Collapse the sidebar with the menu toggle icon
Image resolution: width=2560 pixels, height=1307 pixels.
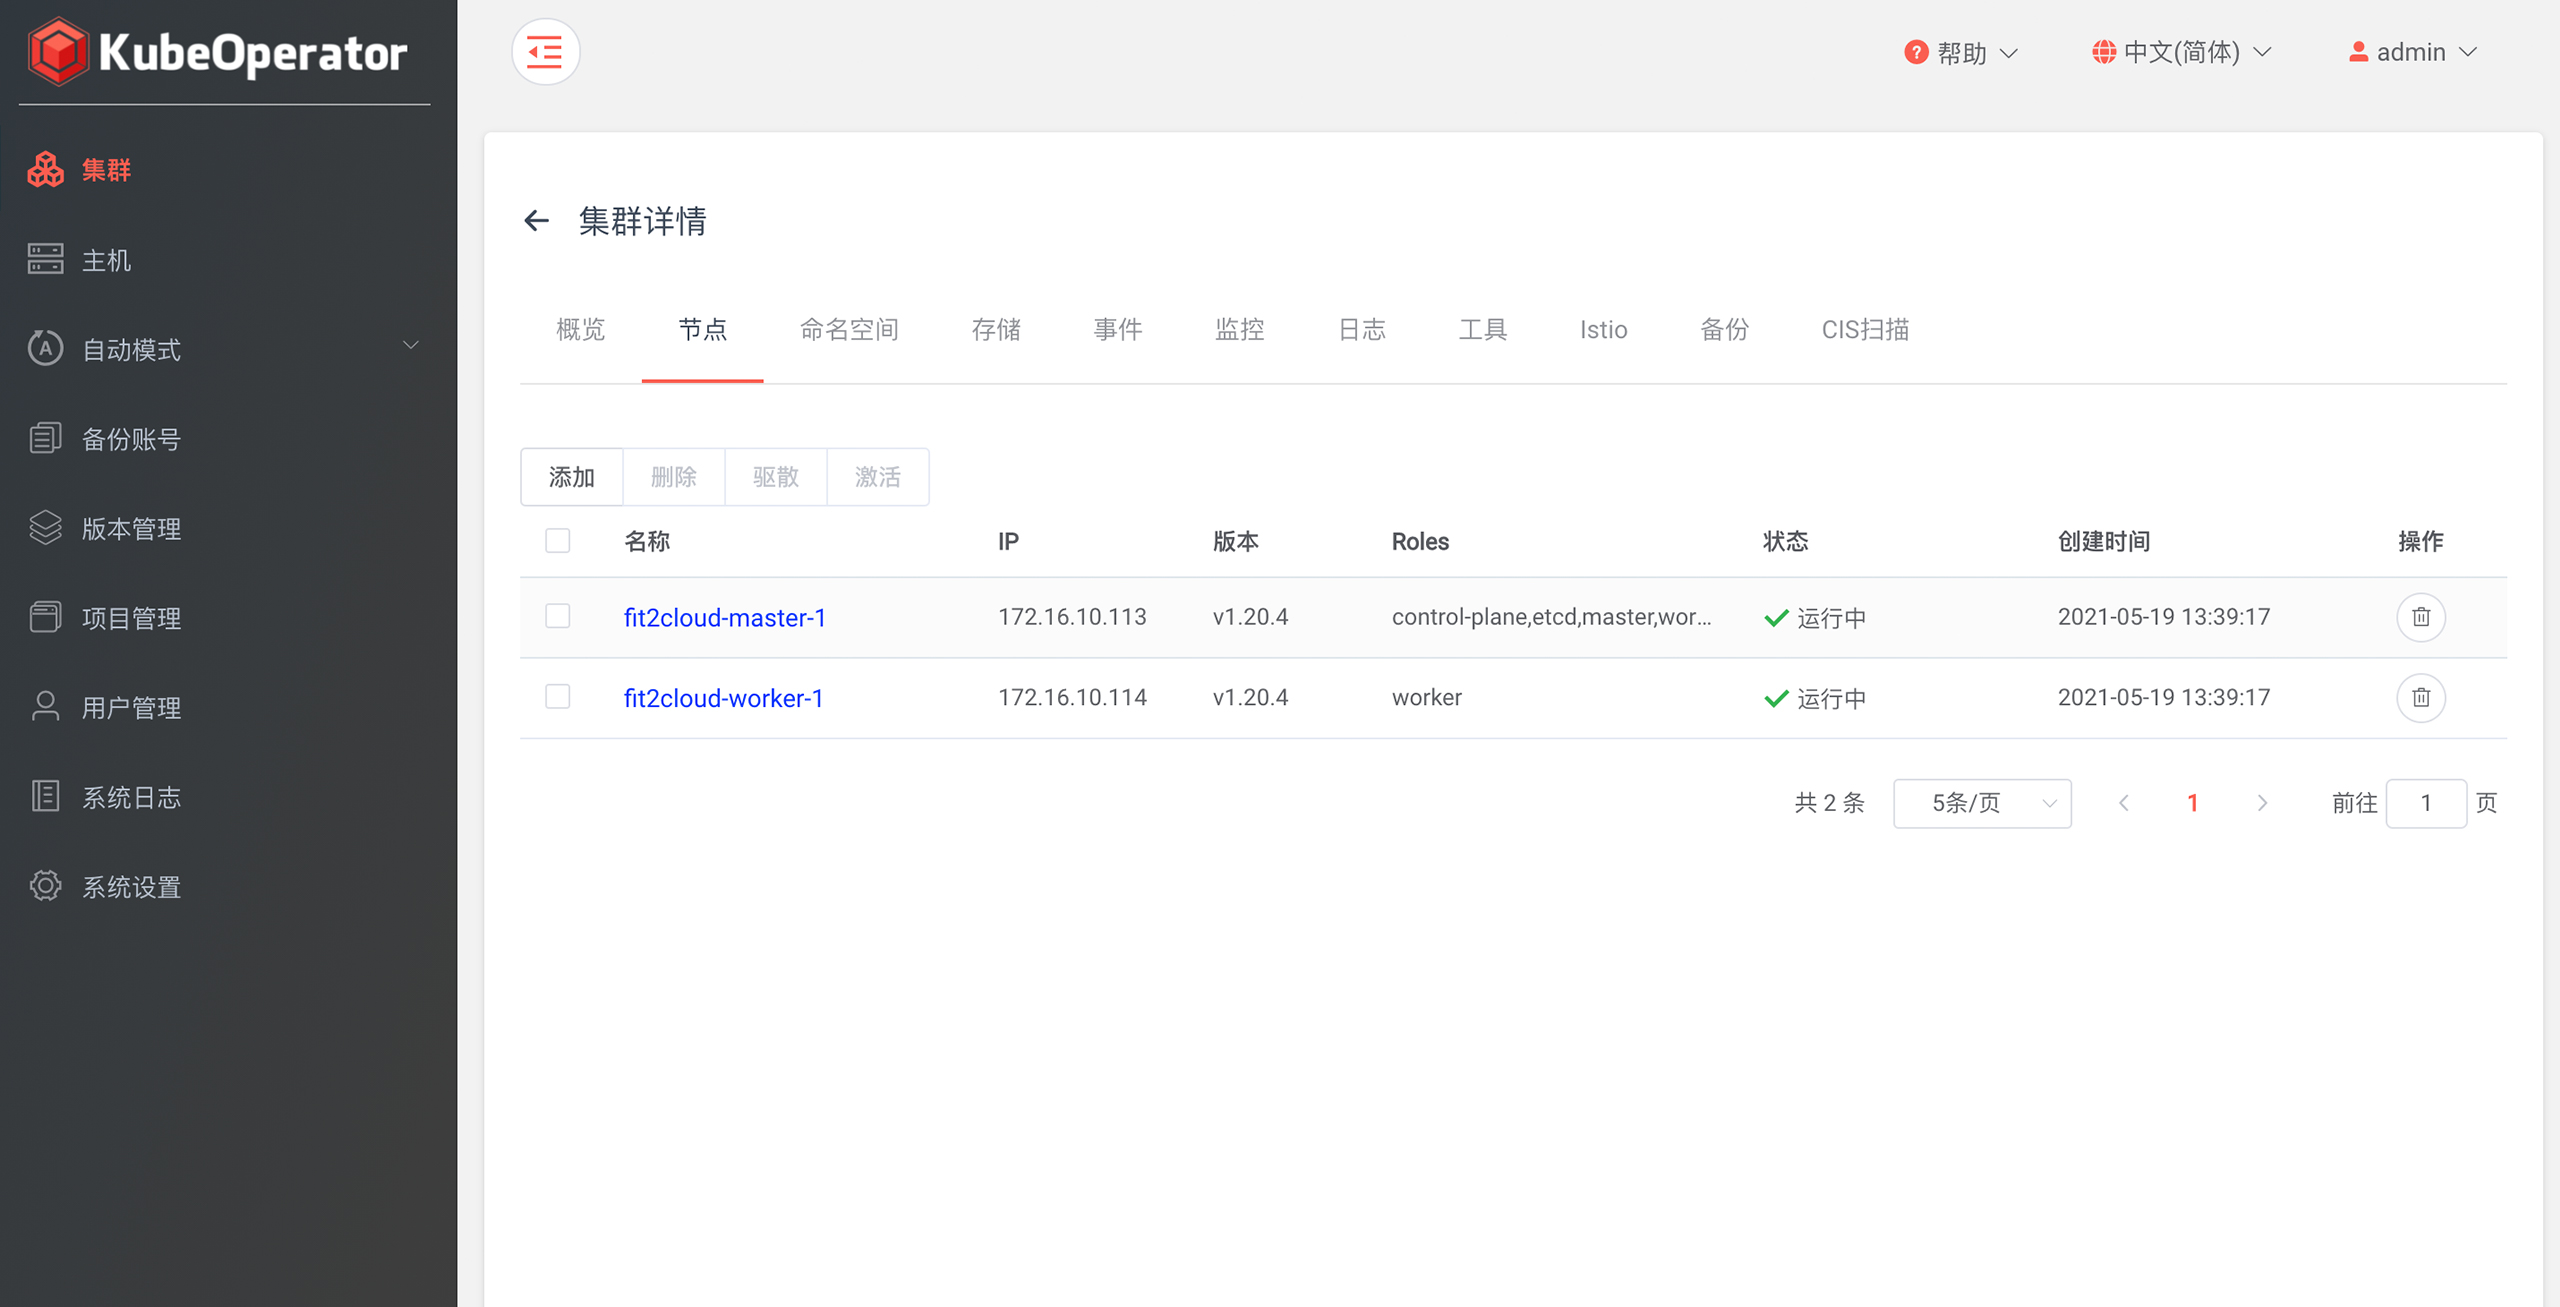(x=545, y=52)
